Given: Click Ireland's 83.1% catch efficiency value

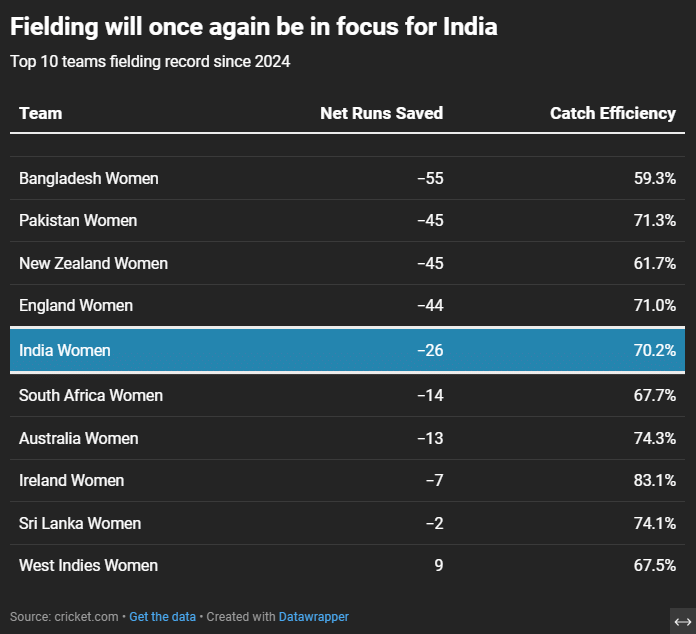Looking at the screenshot, I should pos(656,480).
